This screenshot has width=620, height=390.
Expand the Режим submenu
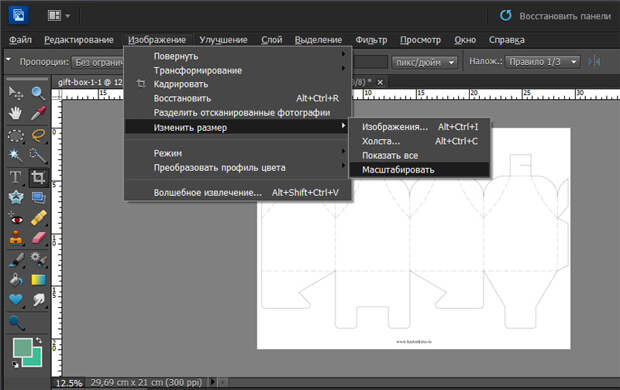[238, 153]
